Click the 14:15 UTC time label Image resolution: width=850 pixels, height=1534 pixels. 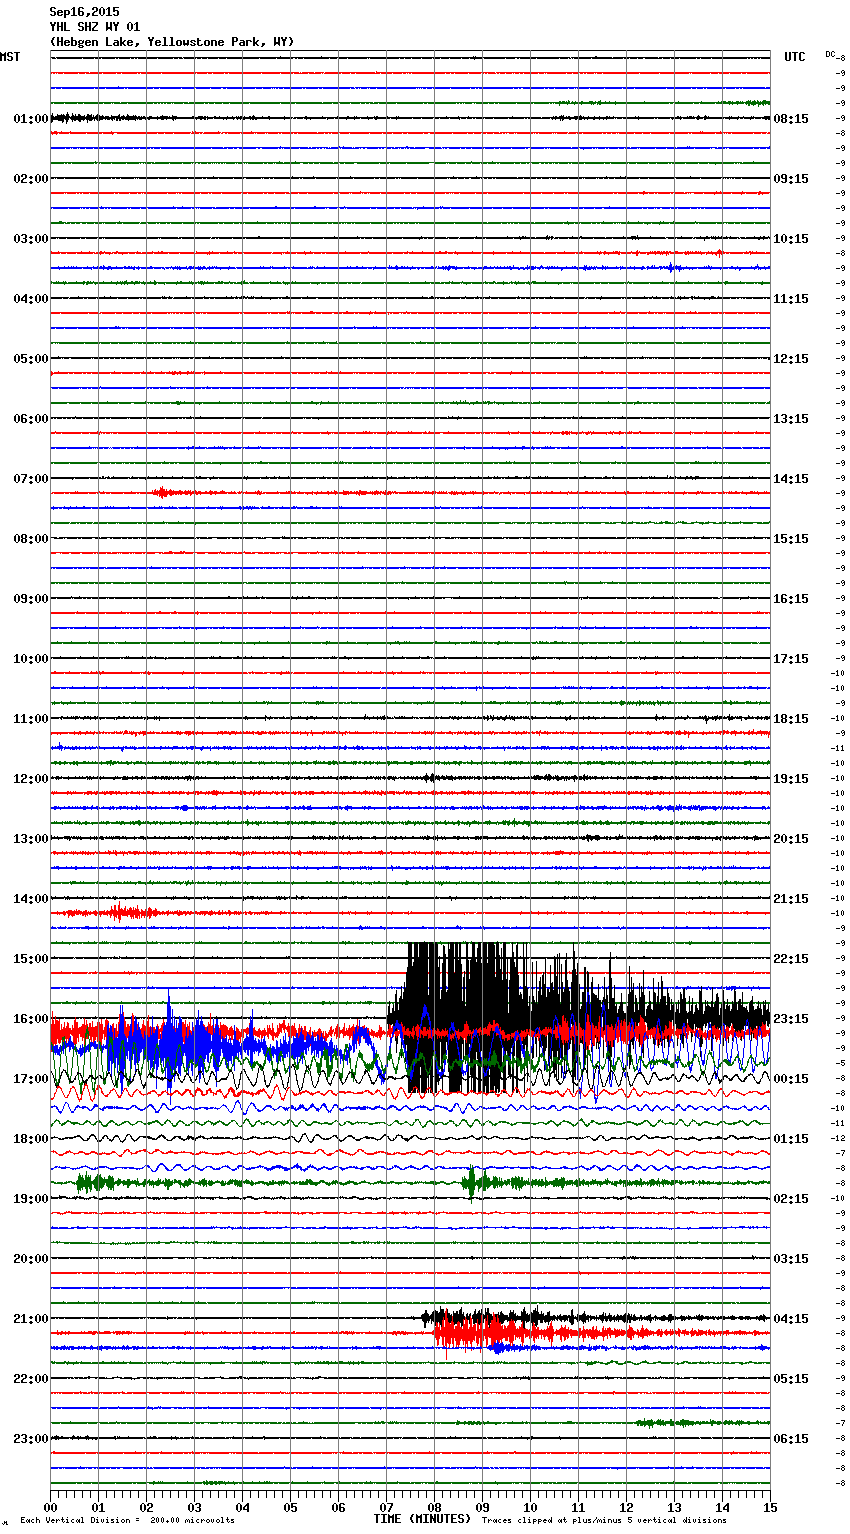coord(791,479)
